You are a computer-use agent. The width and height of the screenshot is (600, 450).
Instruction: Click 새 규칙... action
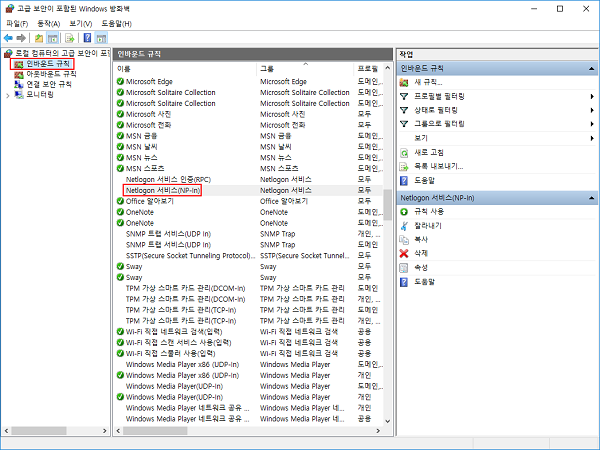coord(428,82)
